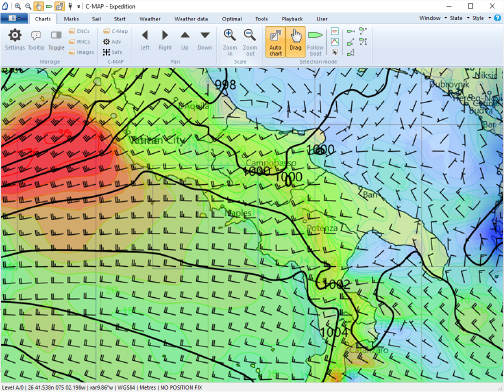
Task: Open the State dropdown
Action: pos(459,18)
